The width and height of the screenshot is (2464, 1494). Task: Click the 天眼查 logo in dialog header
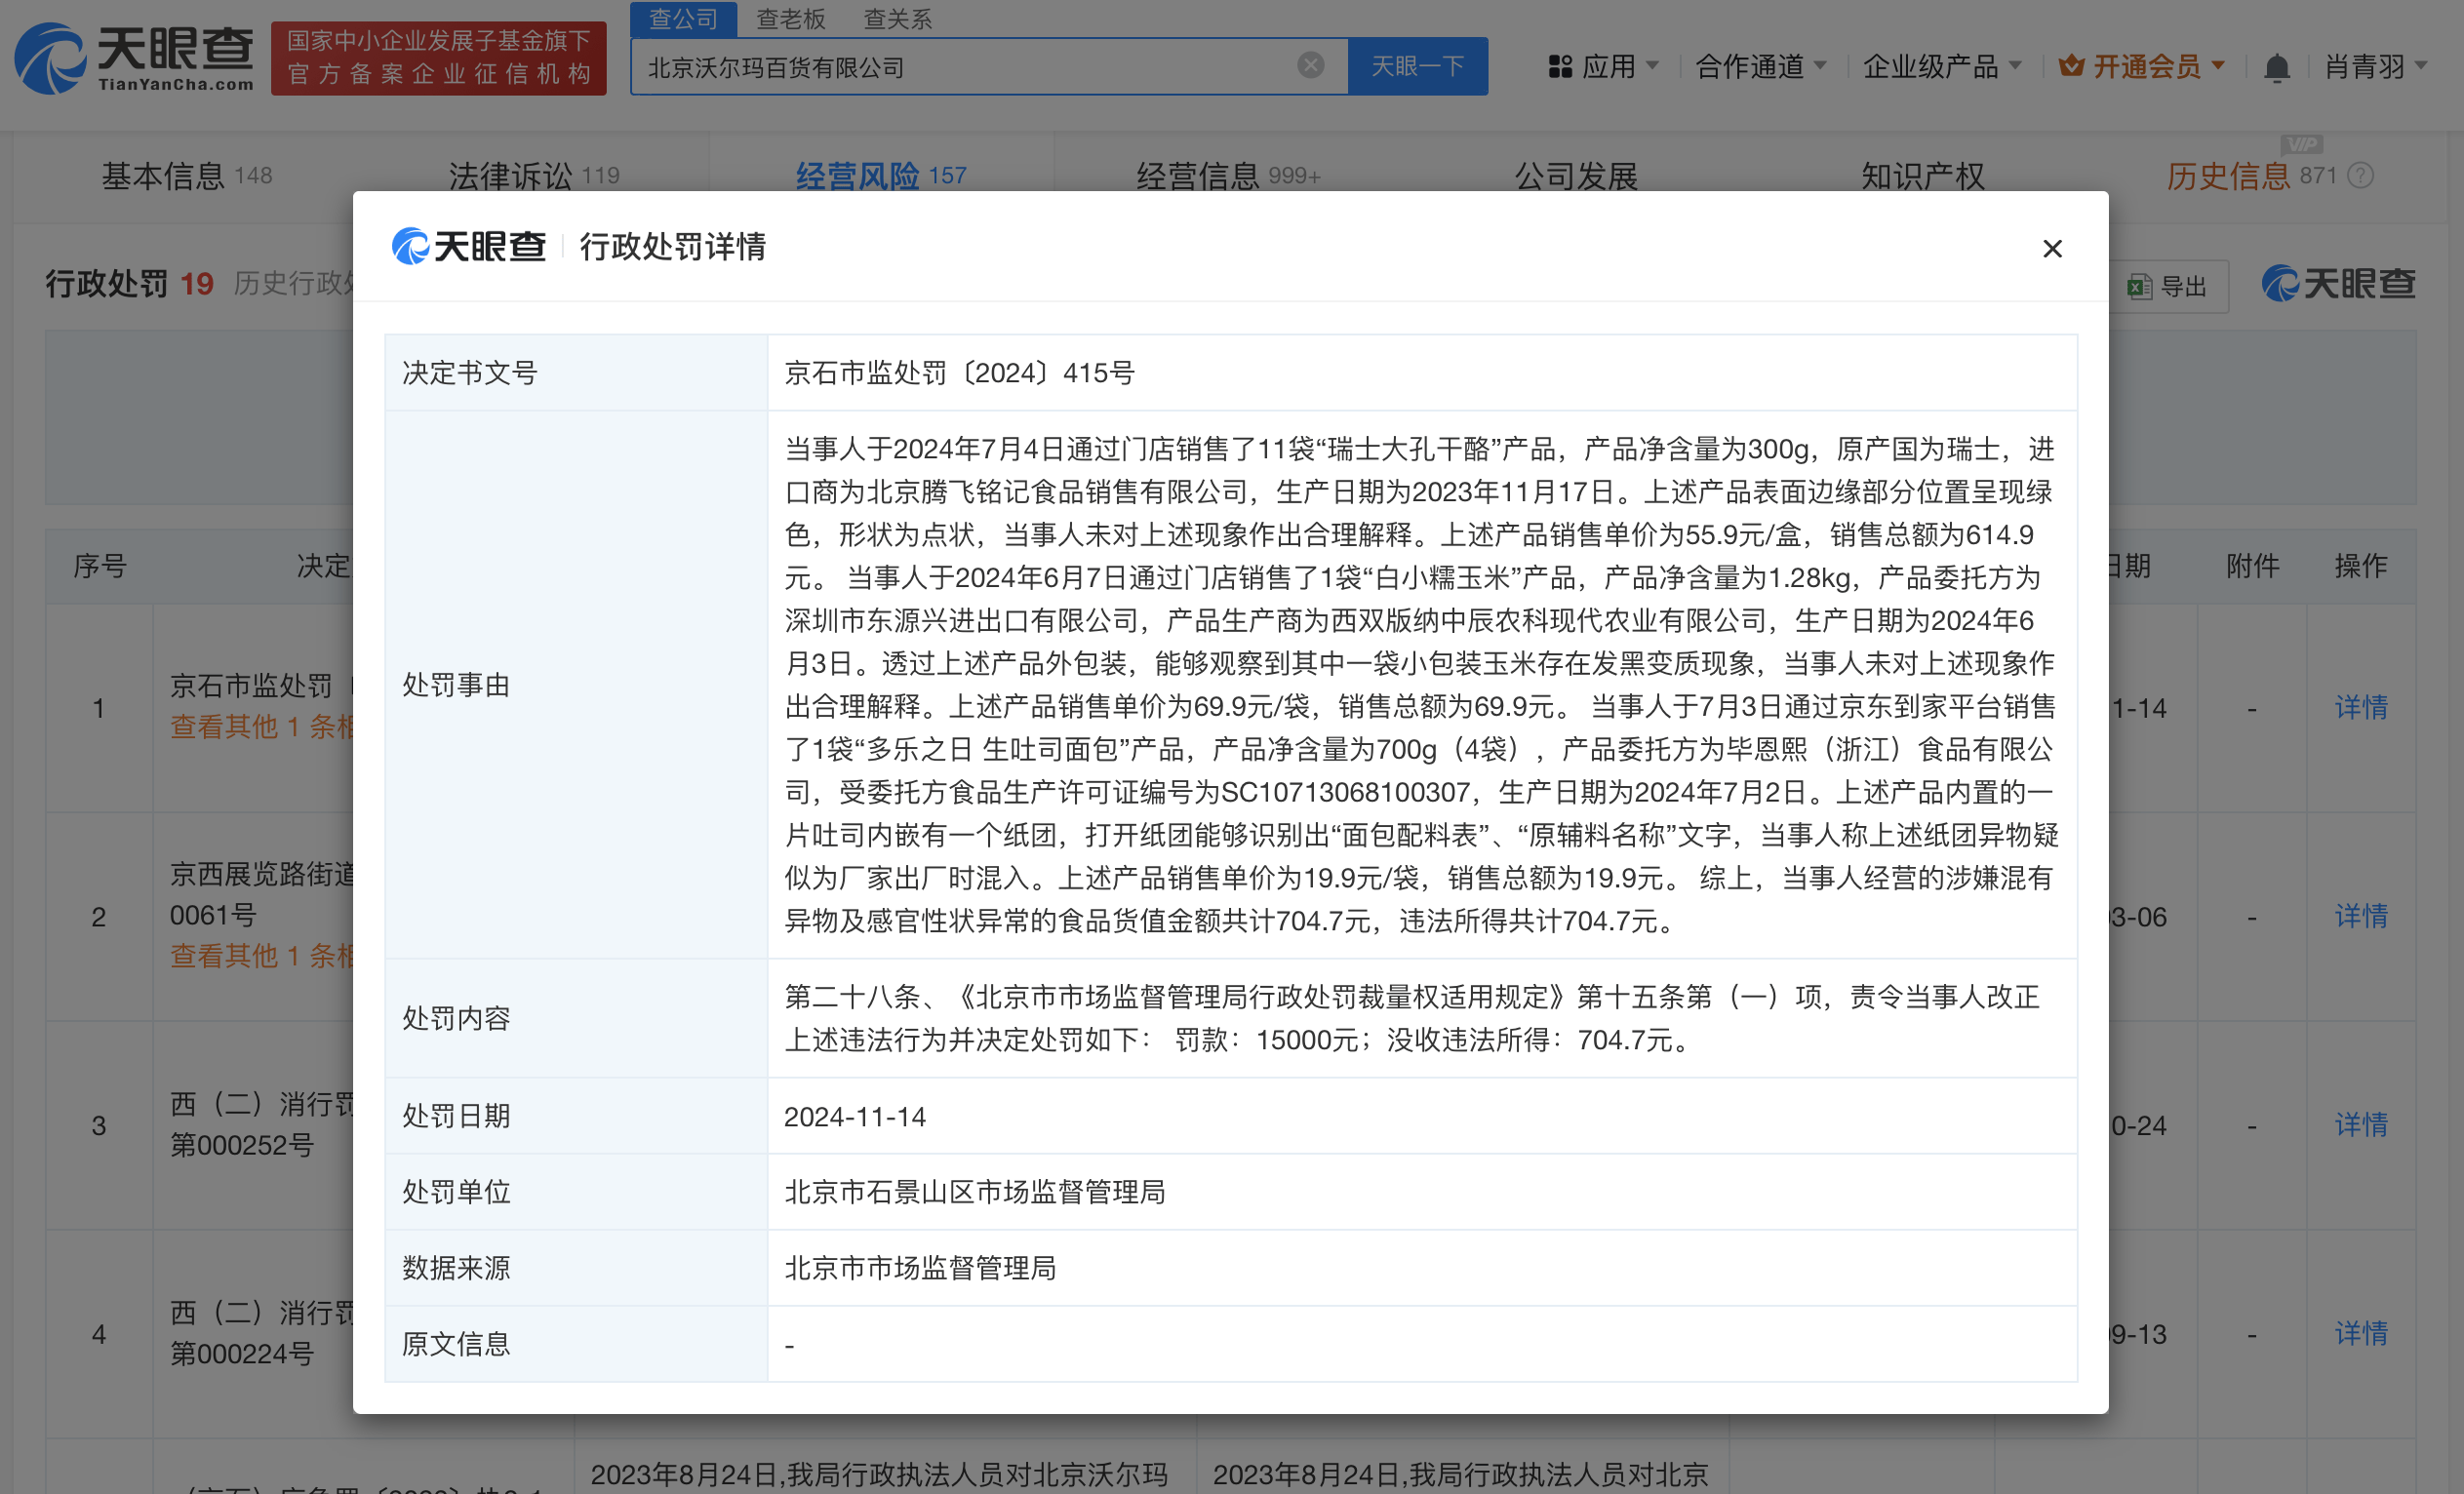tap(469, 246)
